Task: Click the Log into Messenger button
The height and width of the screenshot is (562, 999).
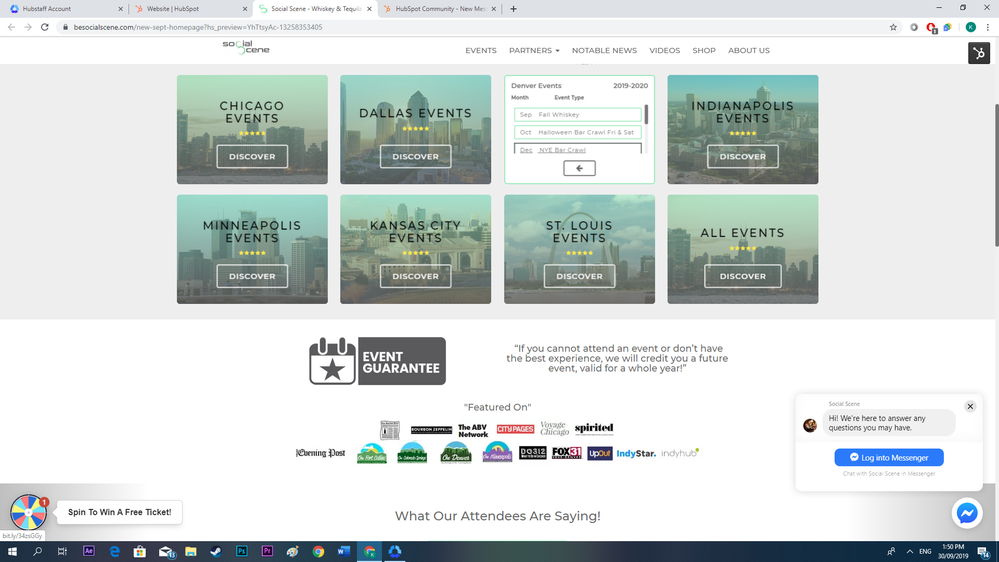Action: coord(889,458)
